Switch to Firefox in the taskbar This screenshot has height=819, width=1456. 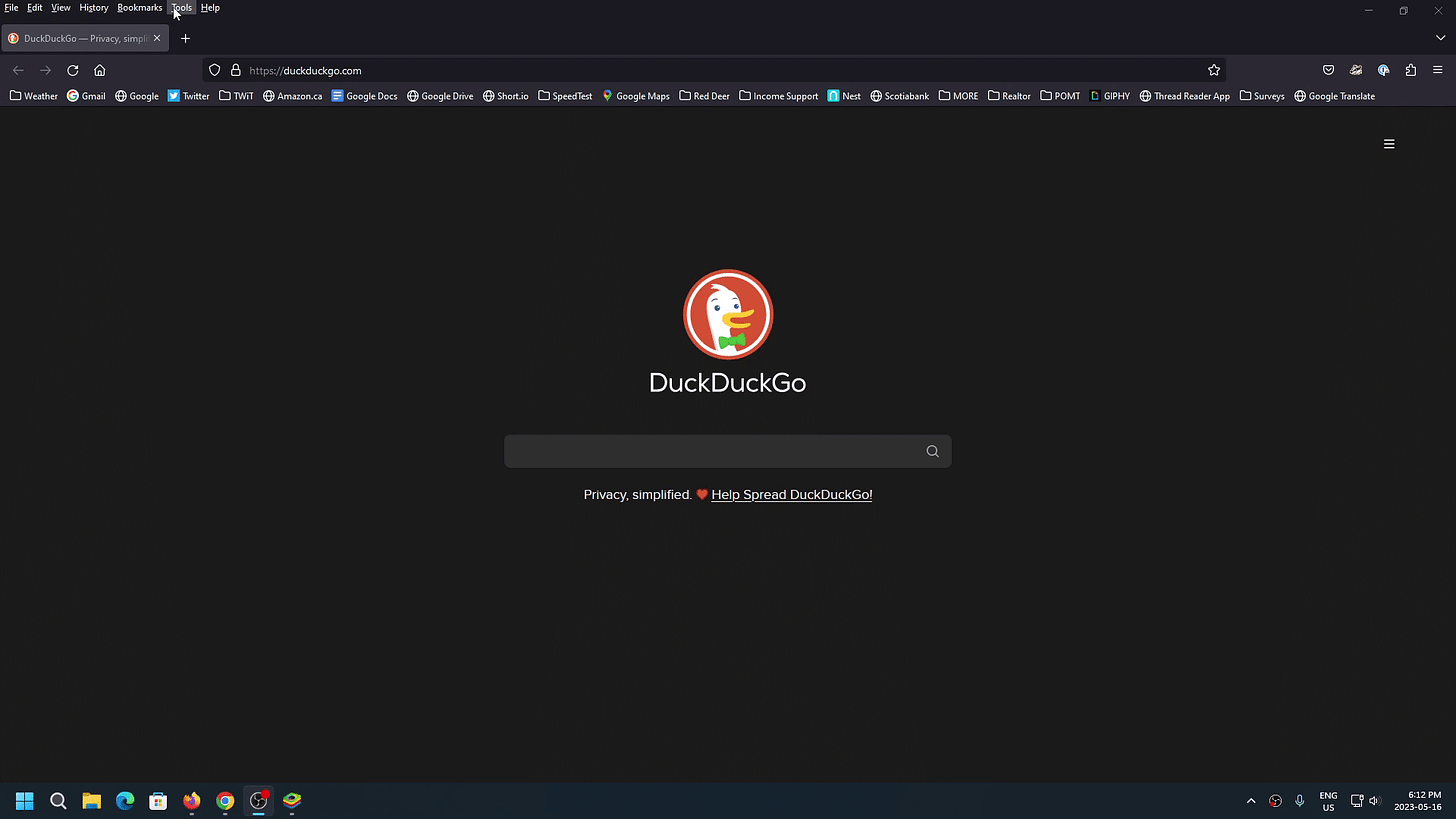point(191,800)
